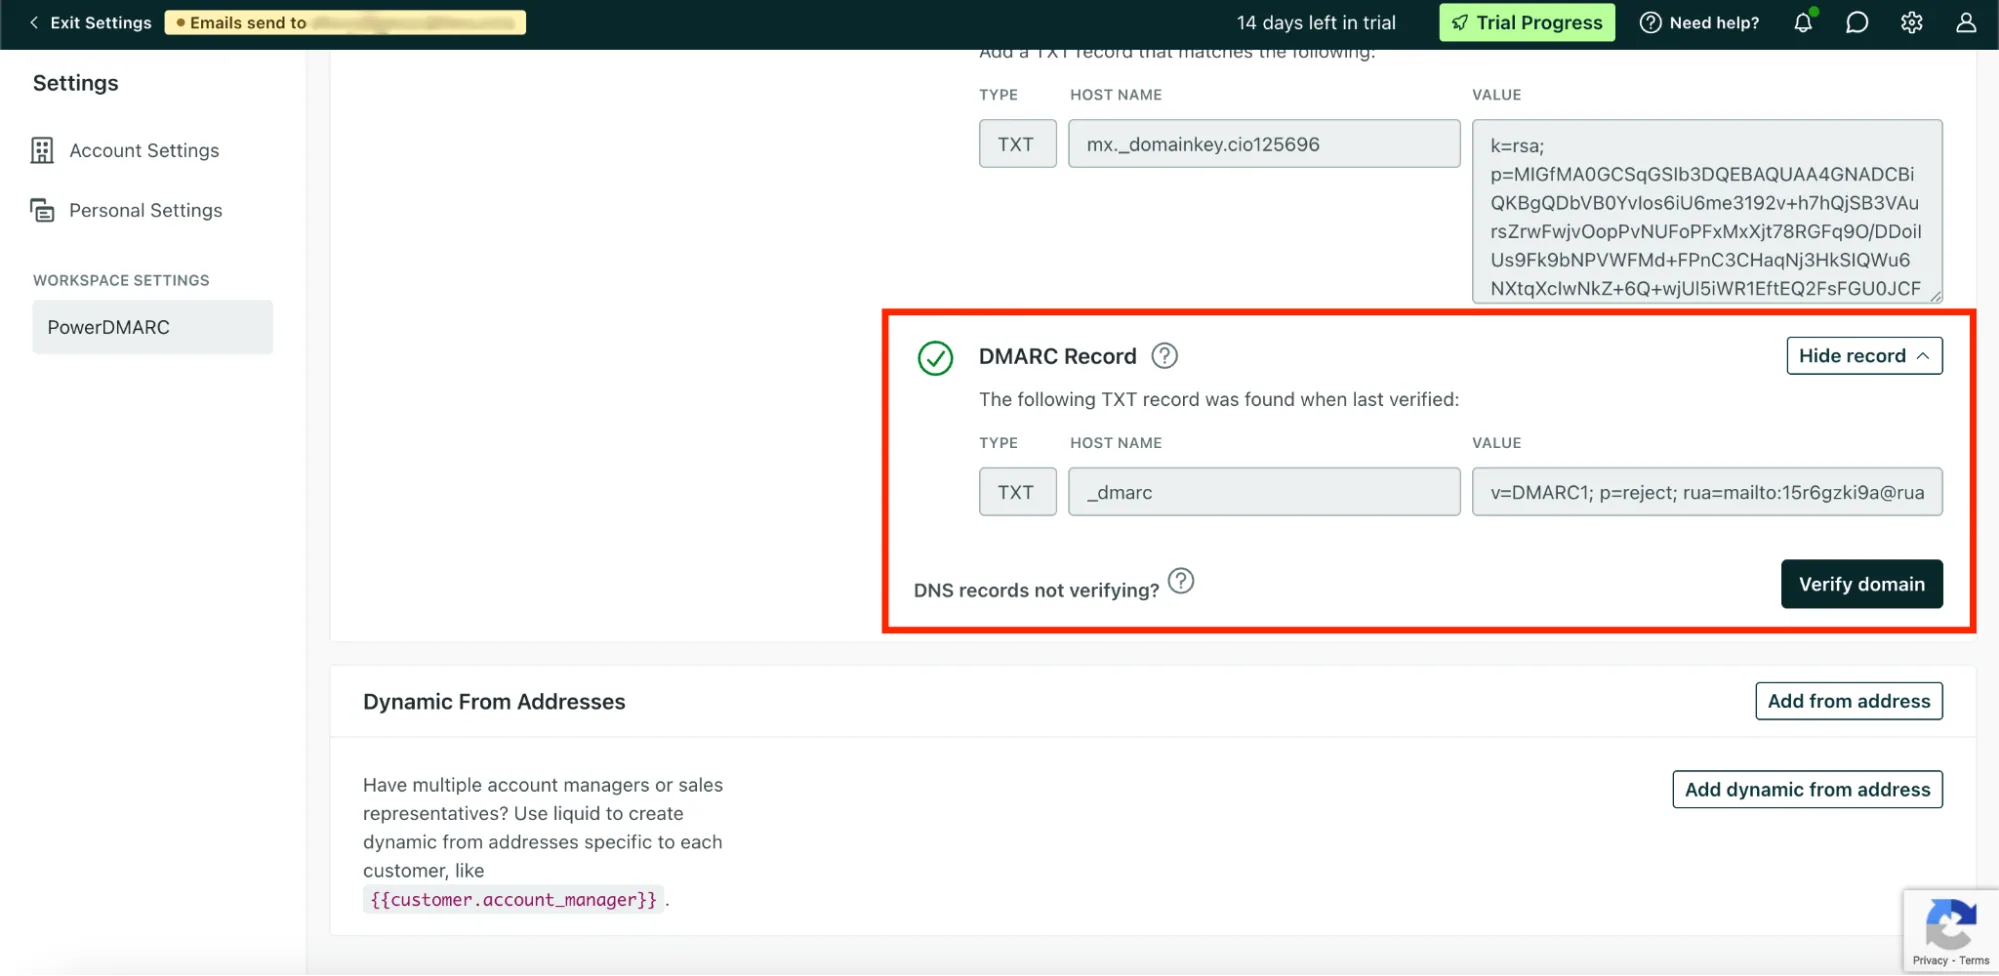Click the green DMARC verified checkmark icon
The width and height of the screenshot is (1999, 976).
tap(935, 358)
